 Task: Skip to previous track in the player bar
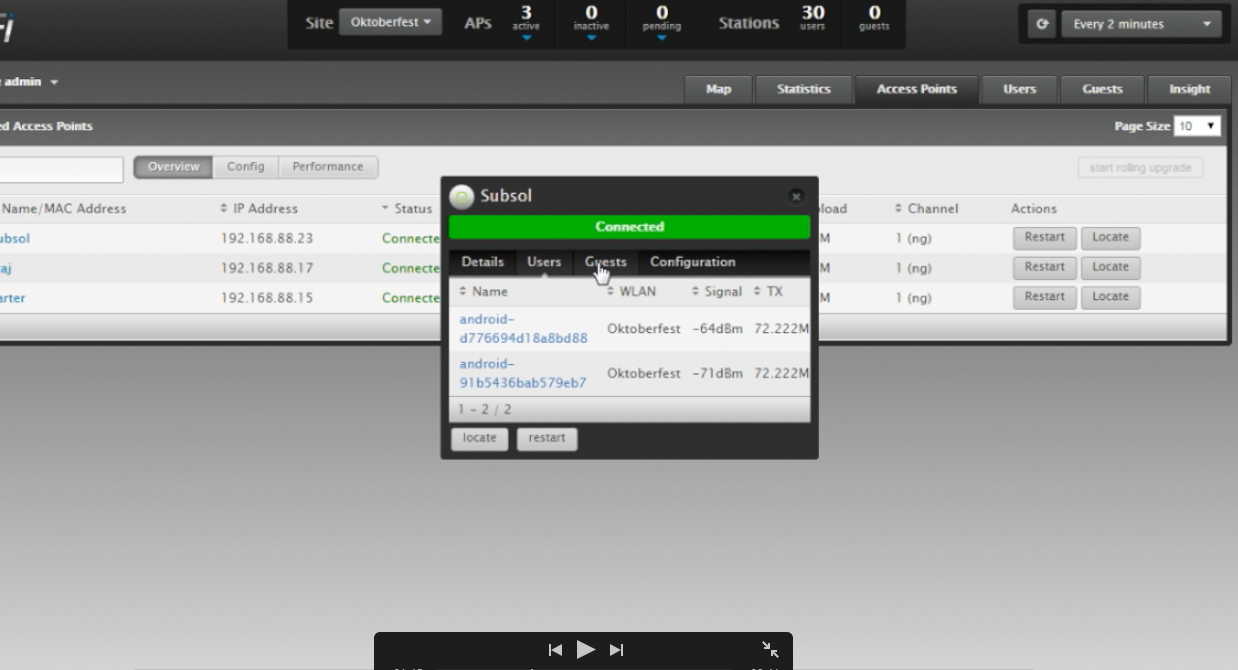(556, 650)
